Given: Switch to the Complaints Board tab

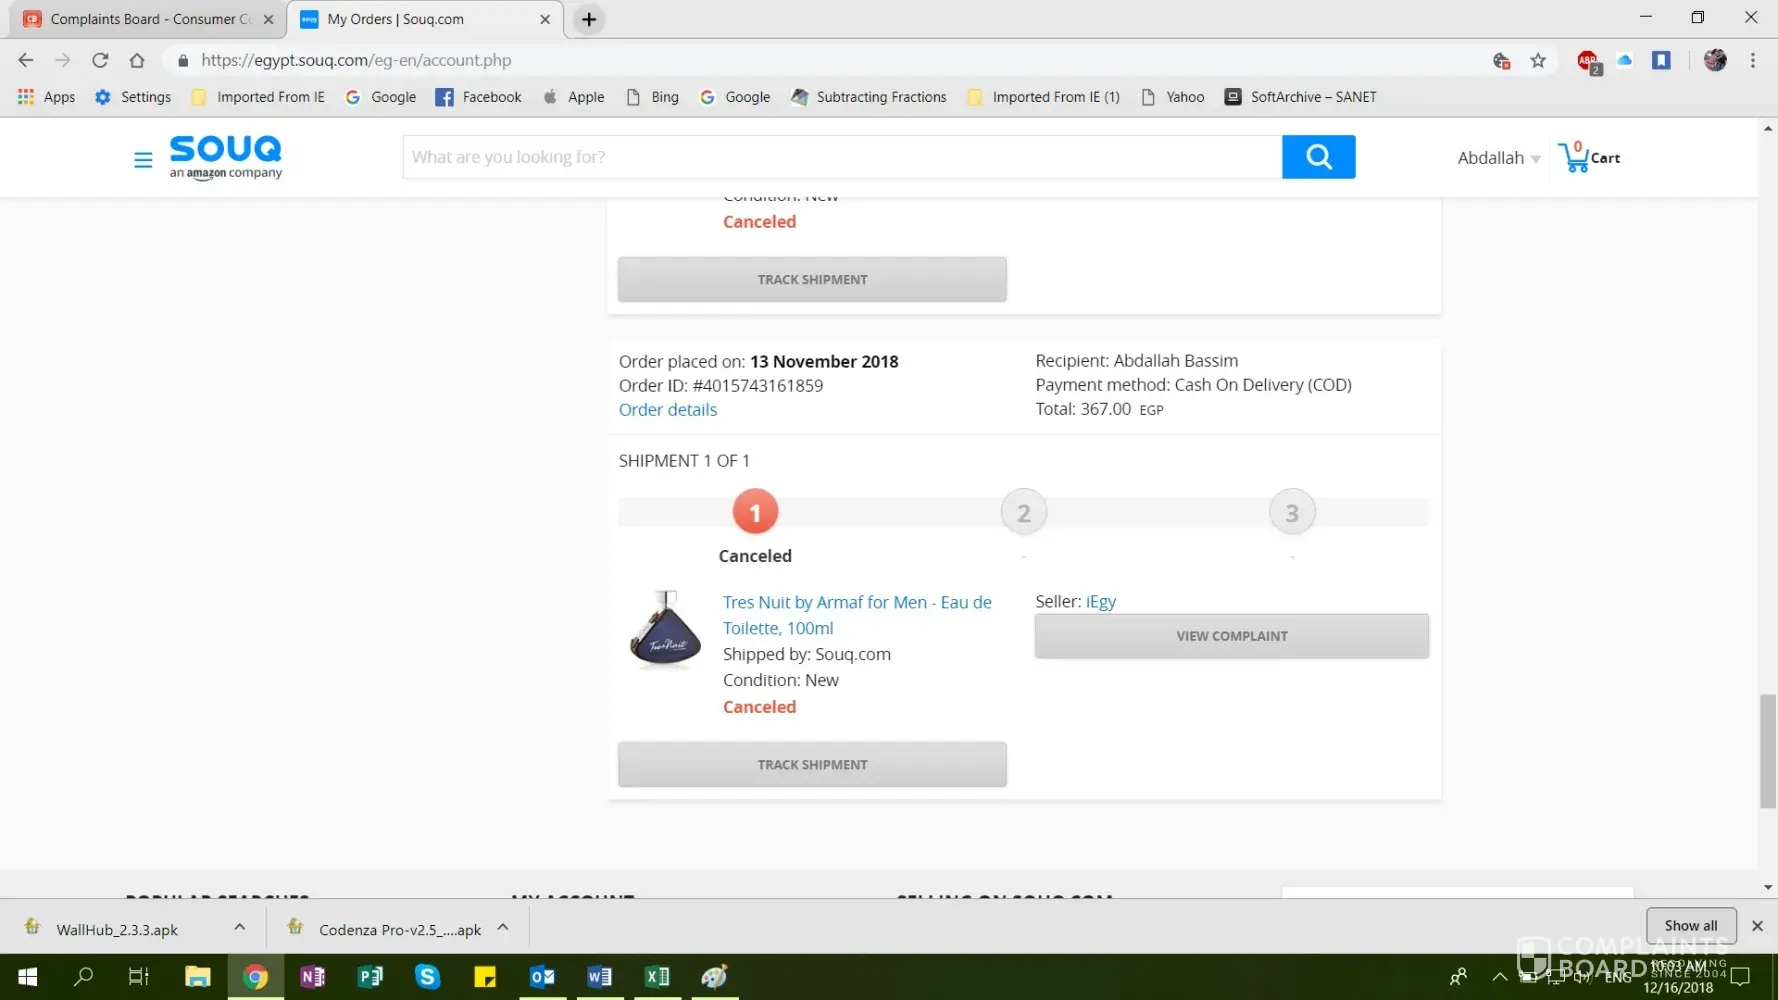Looking at the screenshot, I should tap(148, 19).
